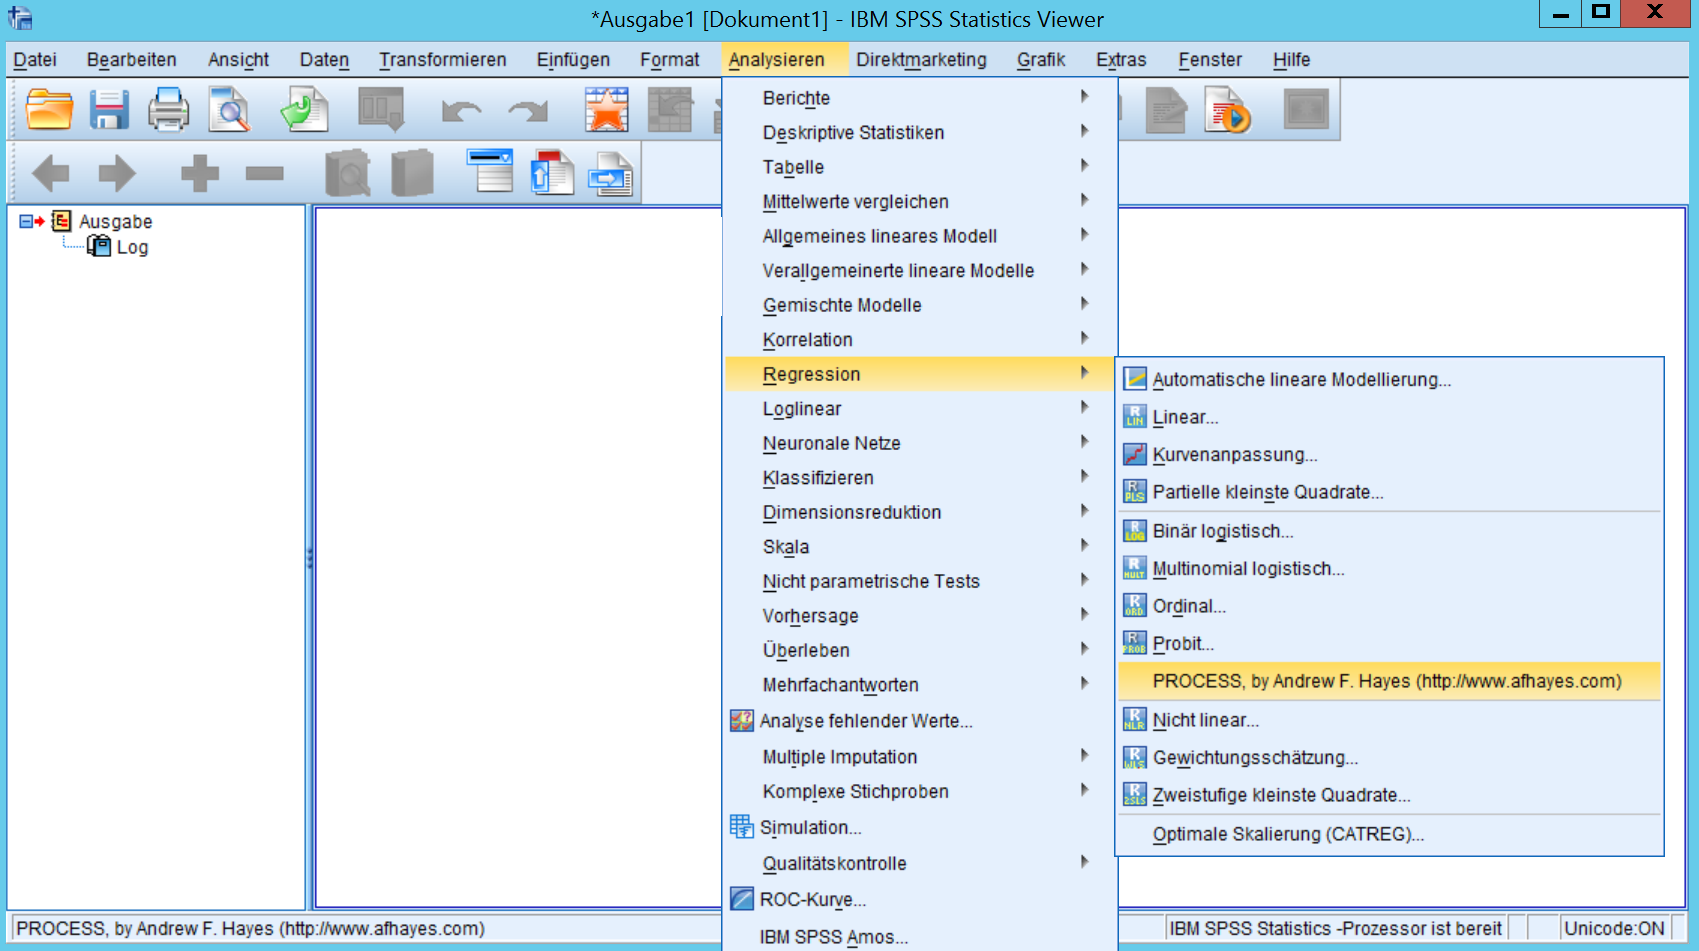1699x951 pixels.
Task: Open IBM SPSS Amos... entry
Action: pos(919,937)
